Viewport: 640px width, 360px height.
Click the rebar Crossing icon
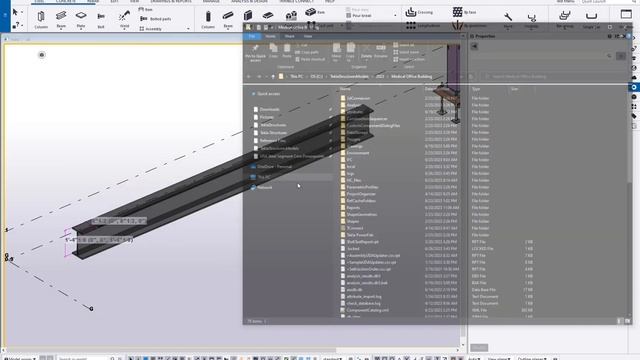[411, 12]
